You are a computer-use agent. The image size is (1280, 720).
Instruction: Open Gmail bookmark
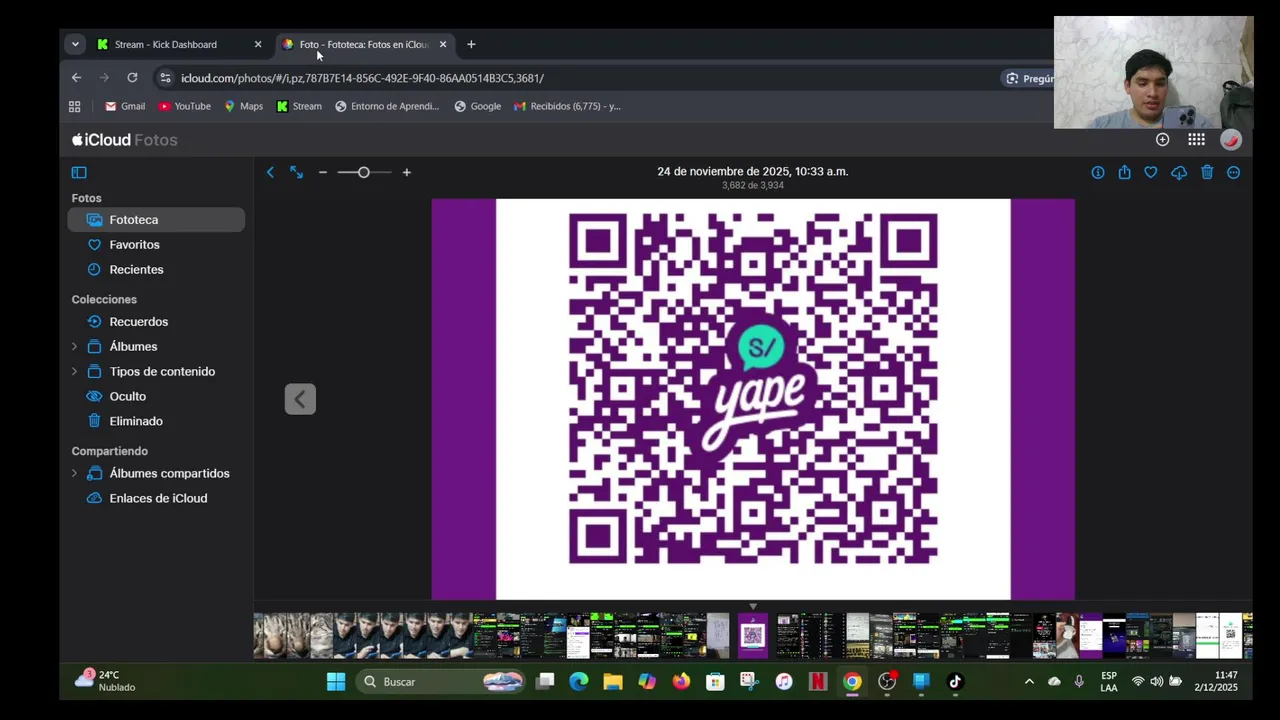tap(125, 106)
